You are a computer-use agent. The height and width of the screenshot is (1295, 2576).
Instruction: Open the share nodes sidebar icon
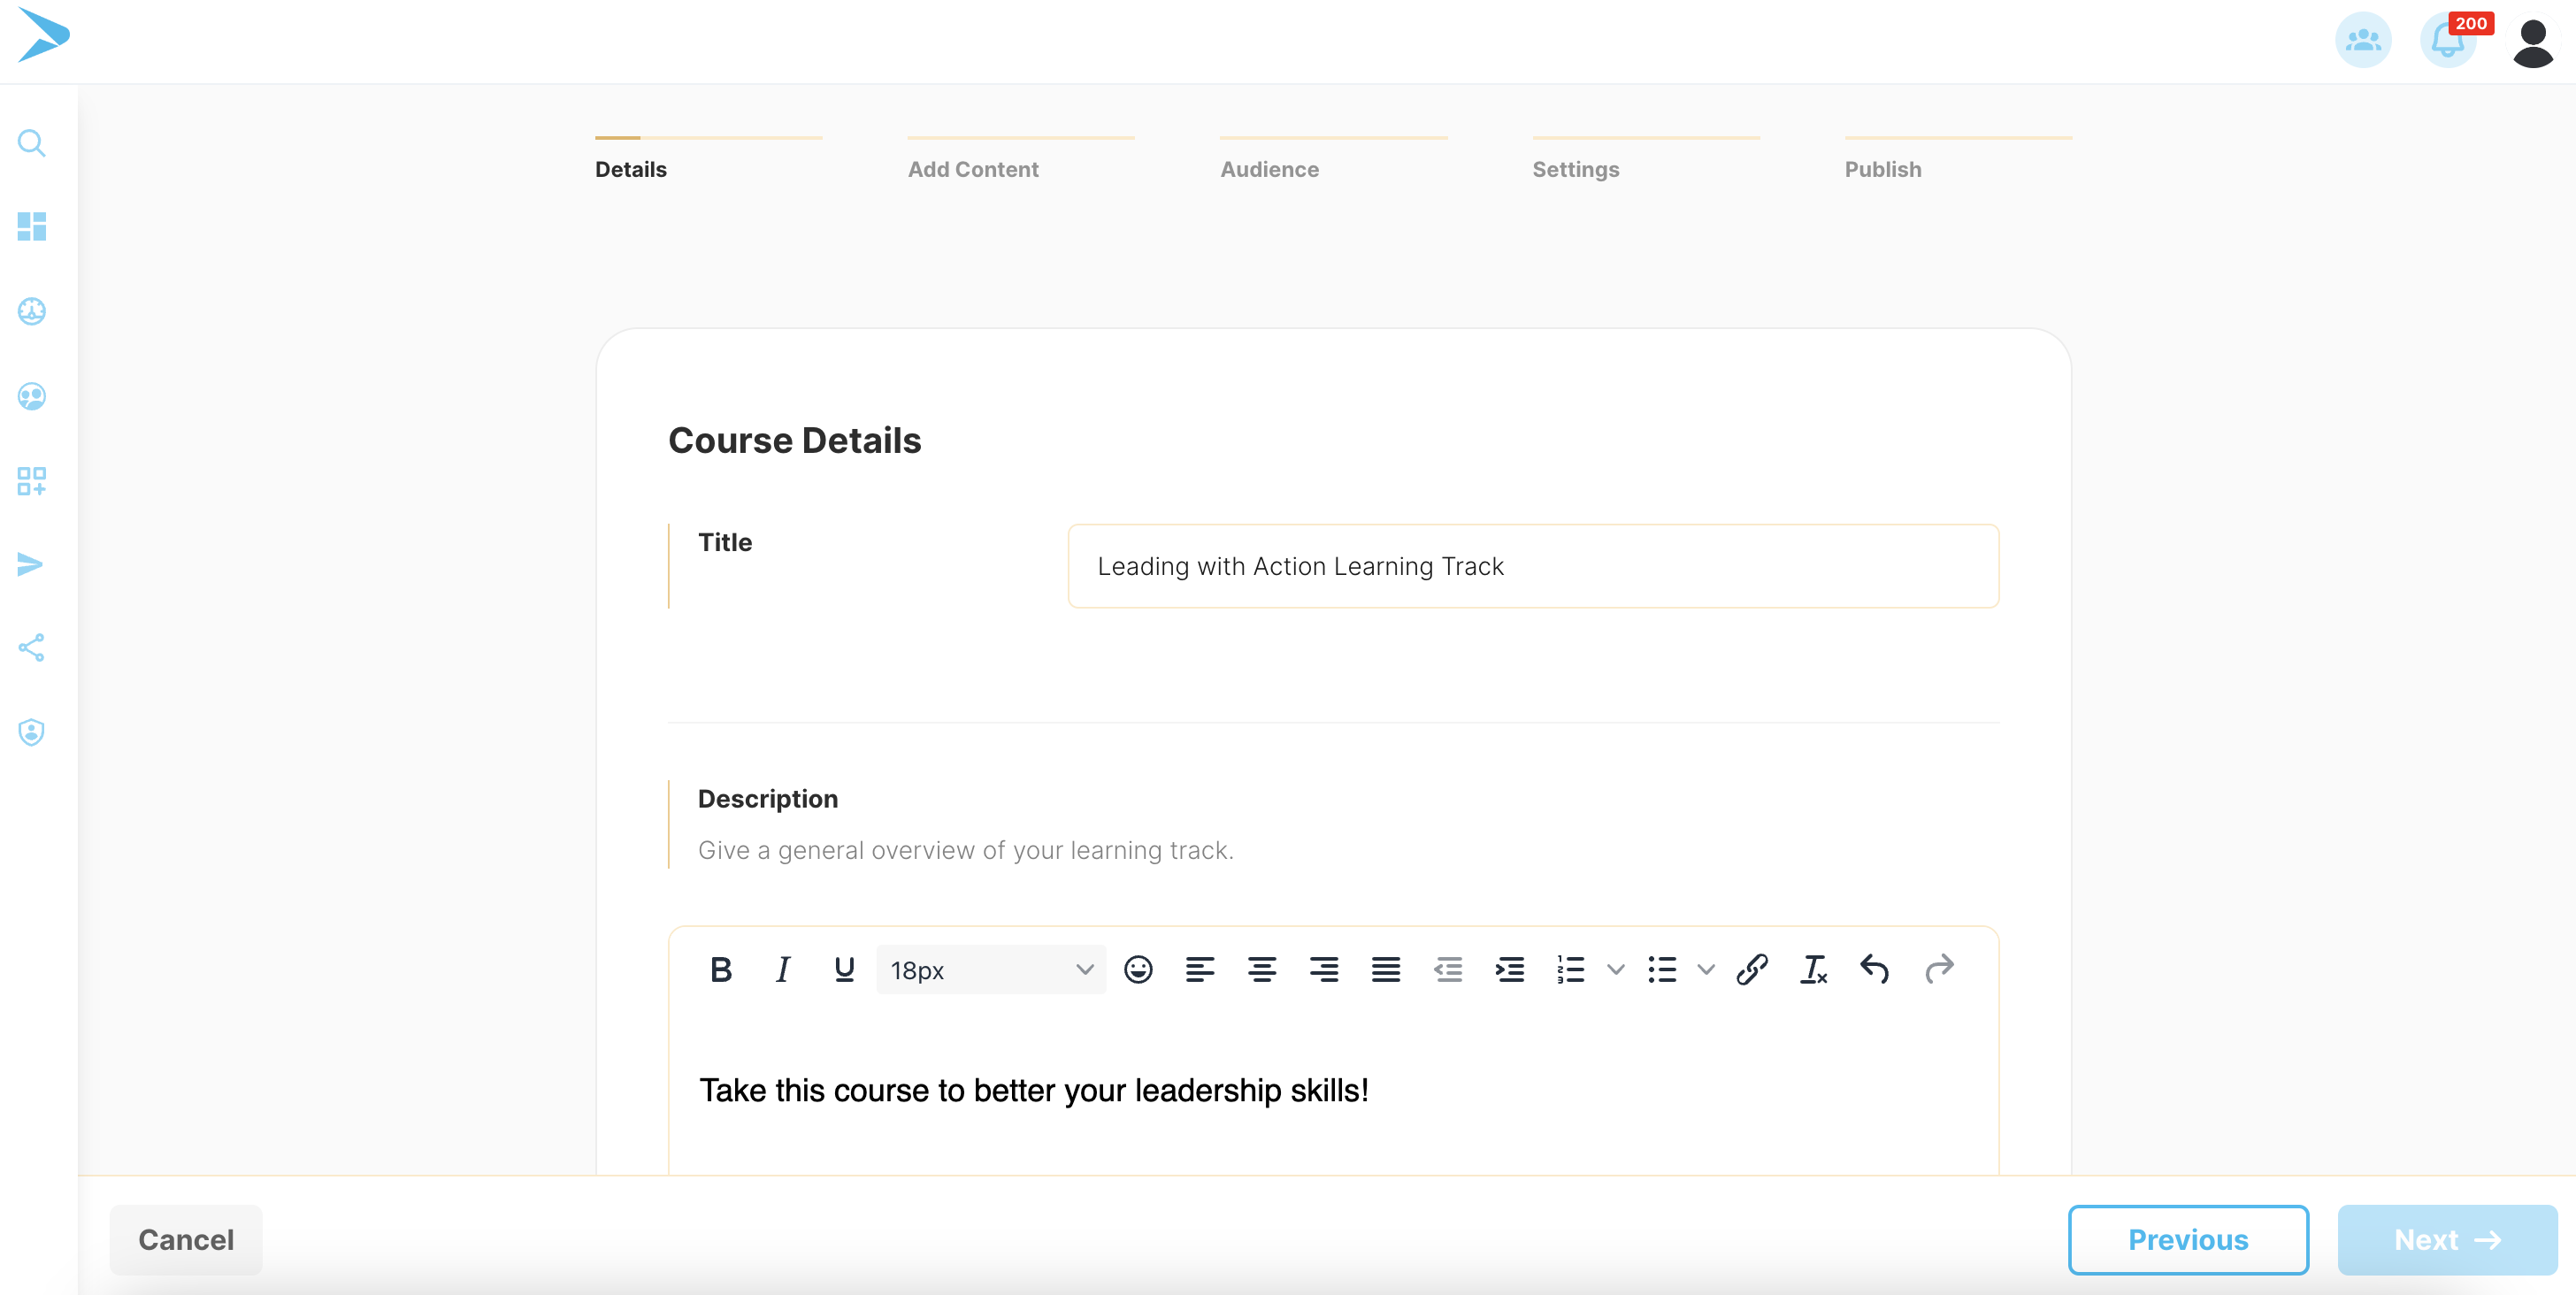[x=31, y=648]
